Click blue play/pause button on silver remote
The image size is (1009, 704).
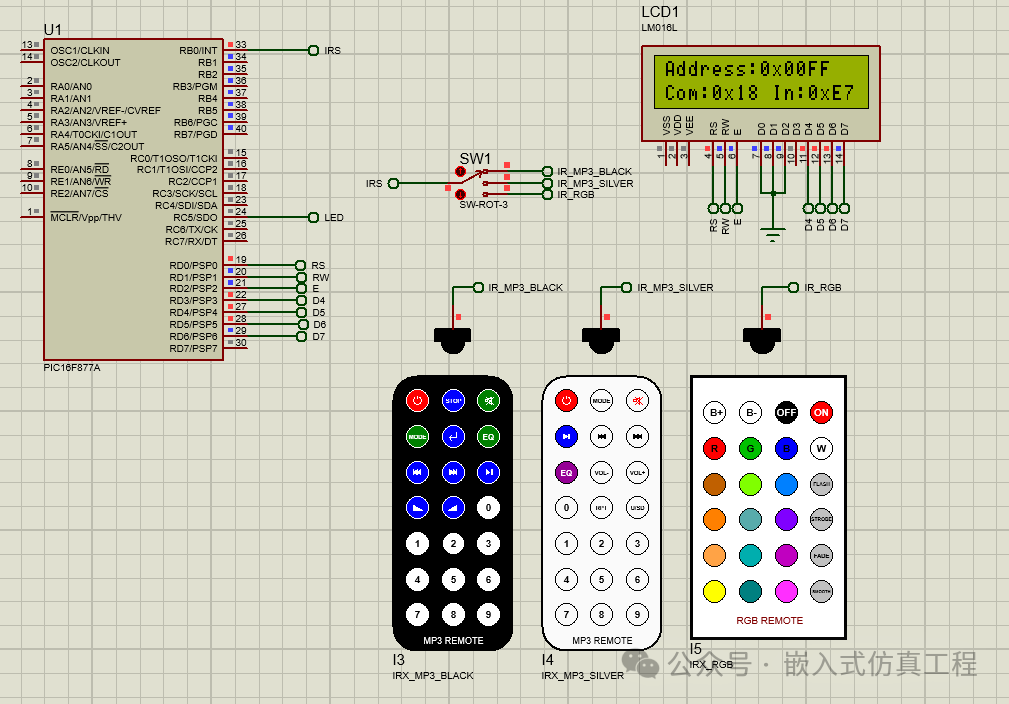point(566,436)
